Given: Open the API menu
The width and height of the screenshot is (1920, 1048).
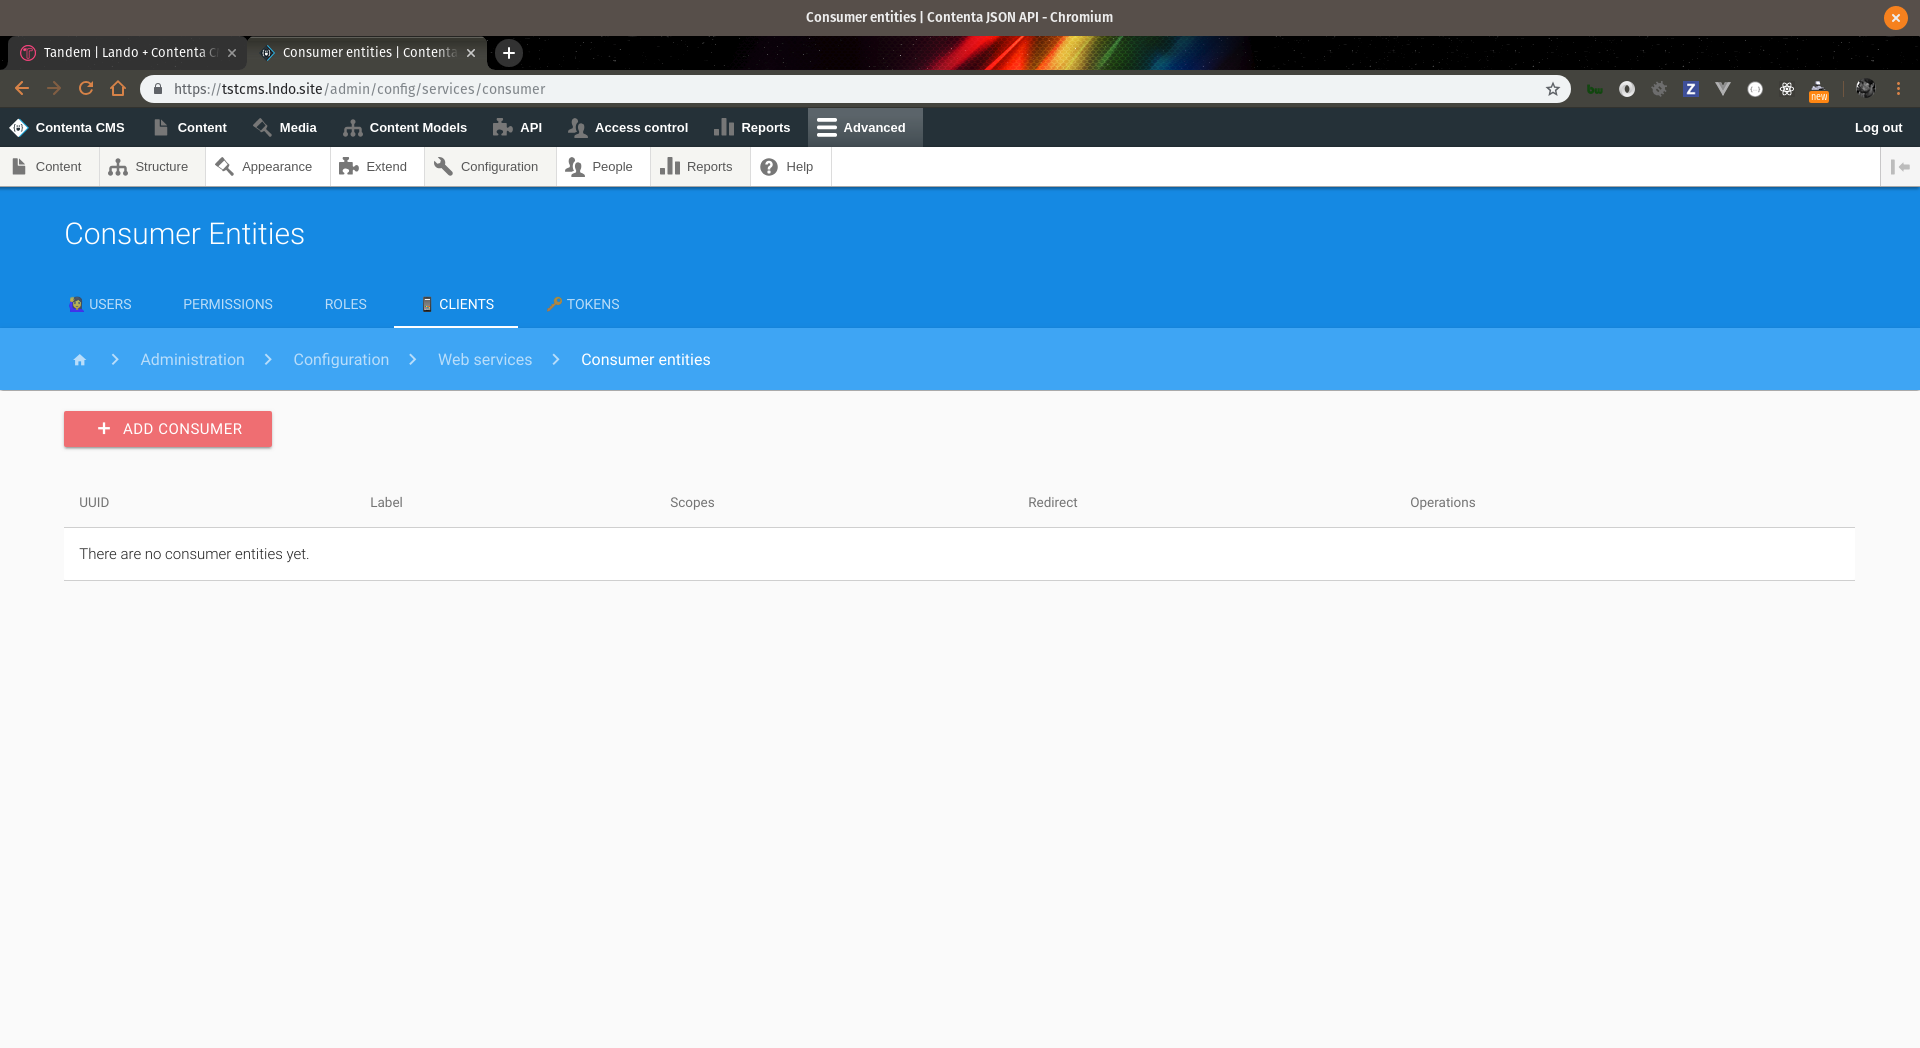Looking at the screenshot, I should (x=517, y=128).
